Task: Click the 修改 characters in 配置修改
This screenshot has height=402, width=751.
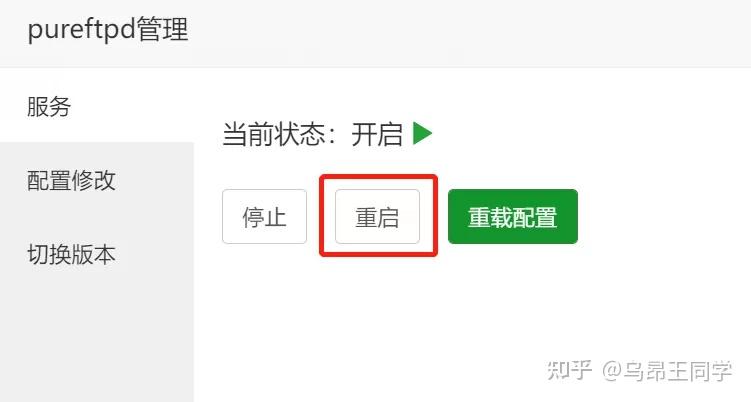Action: coord(94,181)
